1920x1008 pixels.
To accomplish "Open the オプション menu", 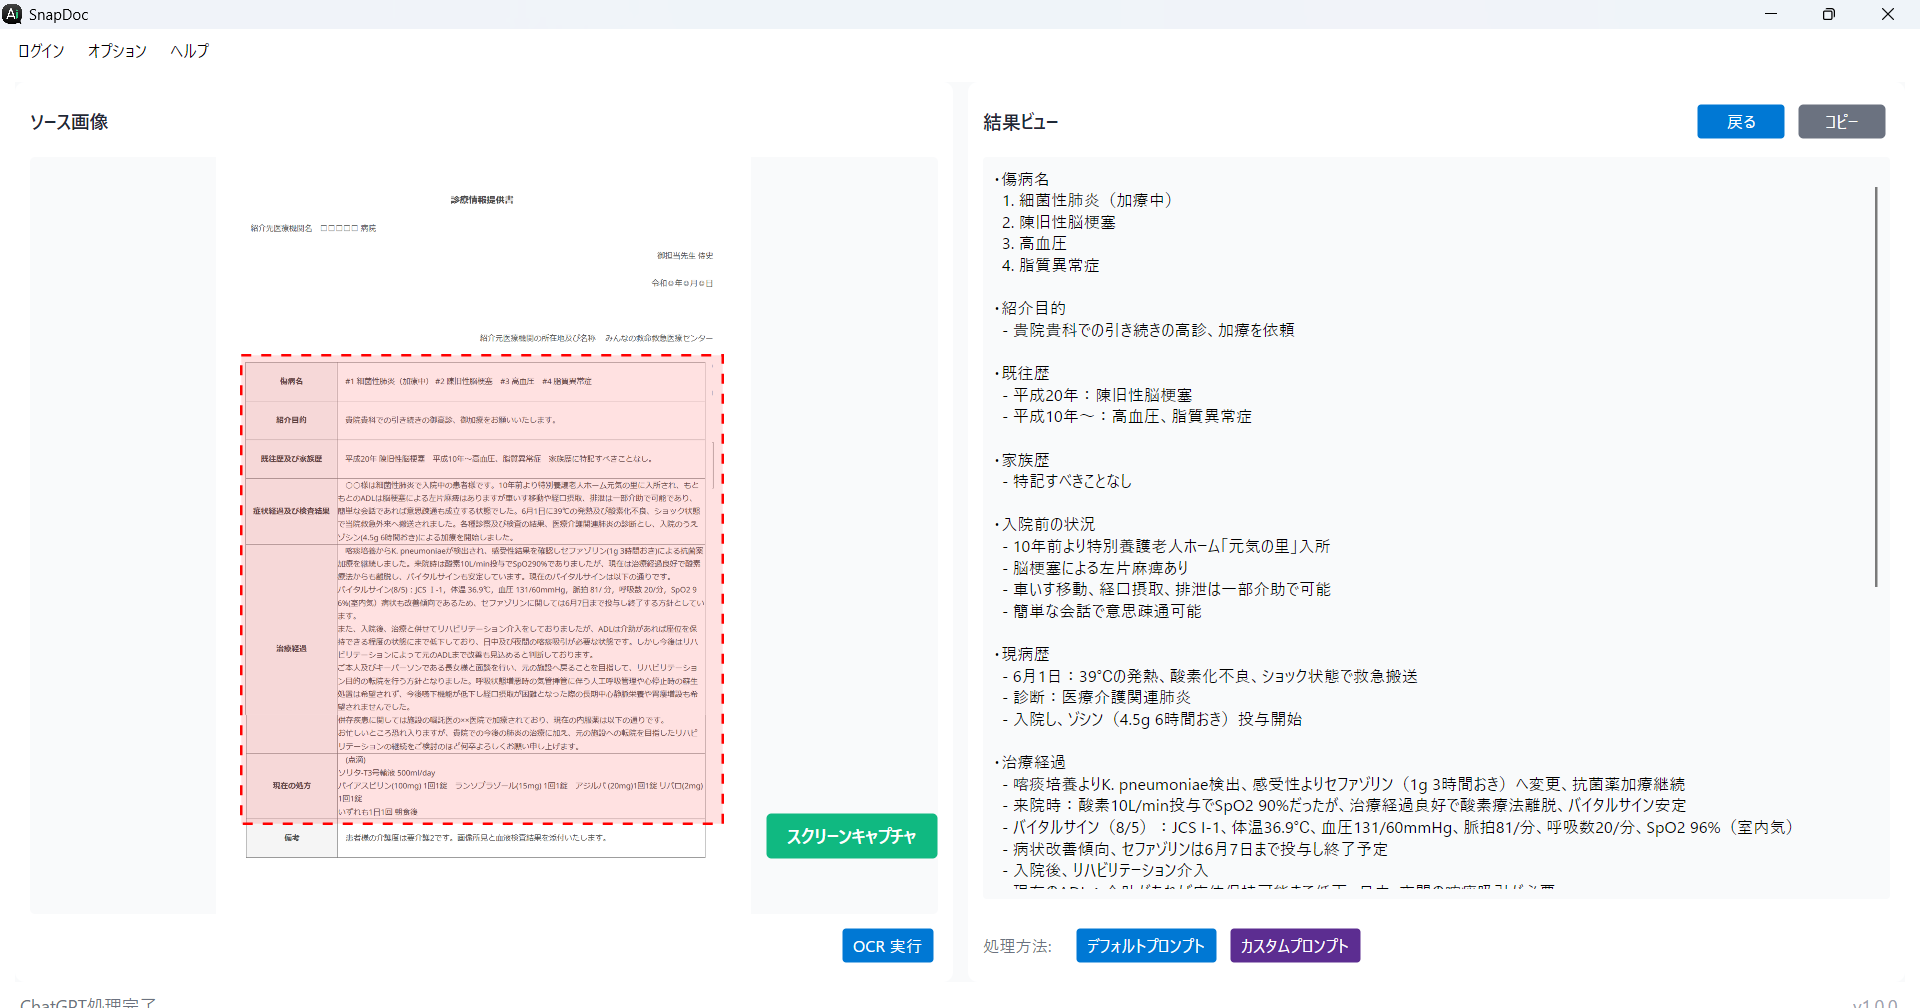I will (117, 51).
